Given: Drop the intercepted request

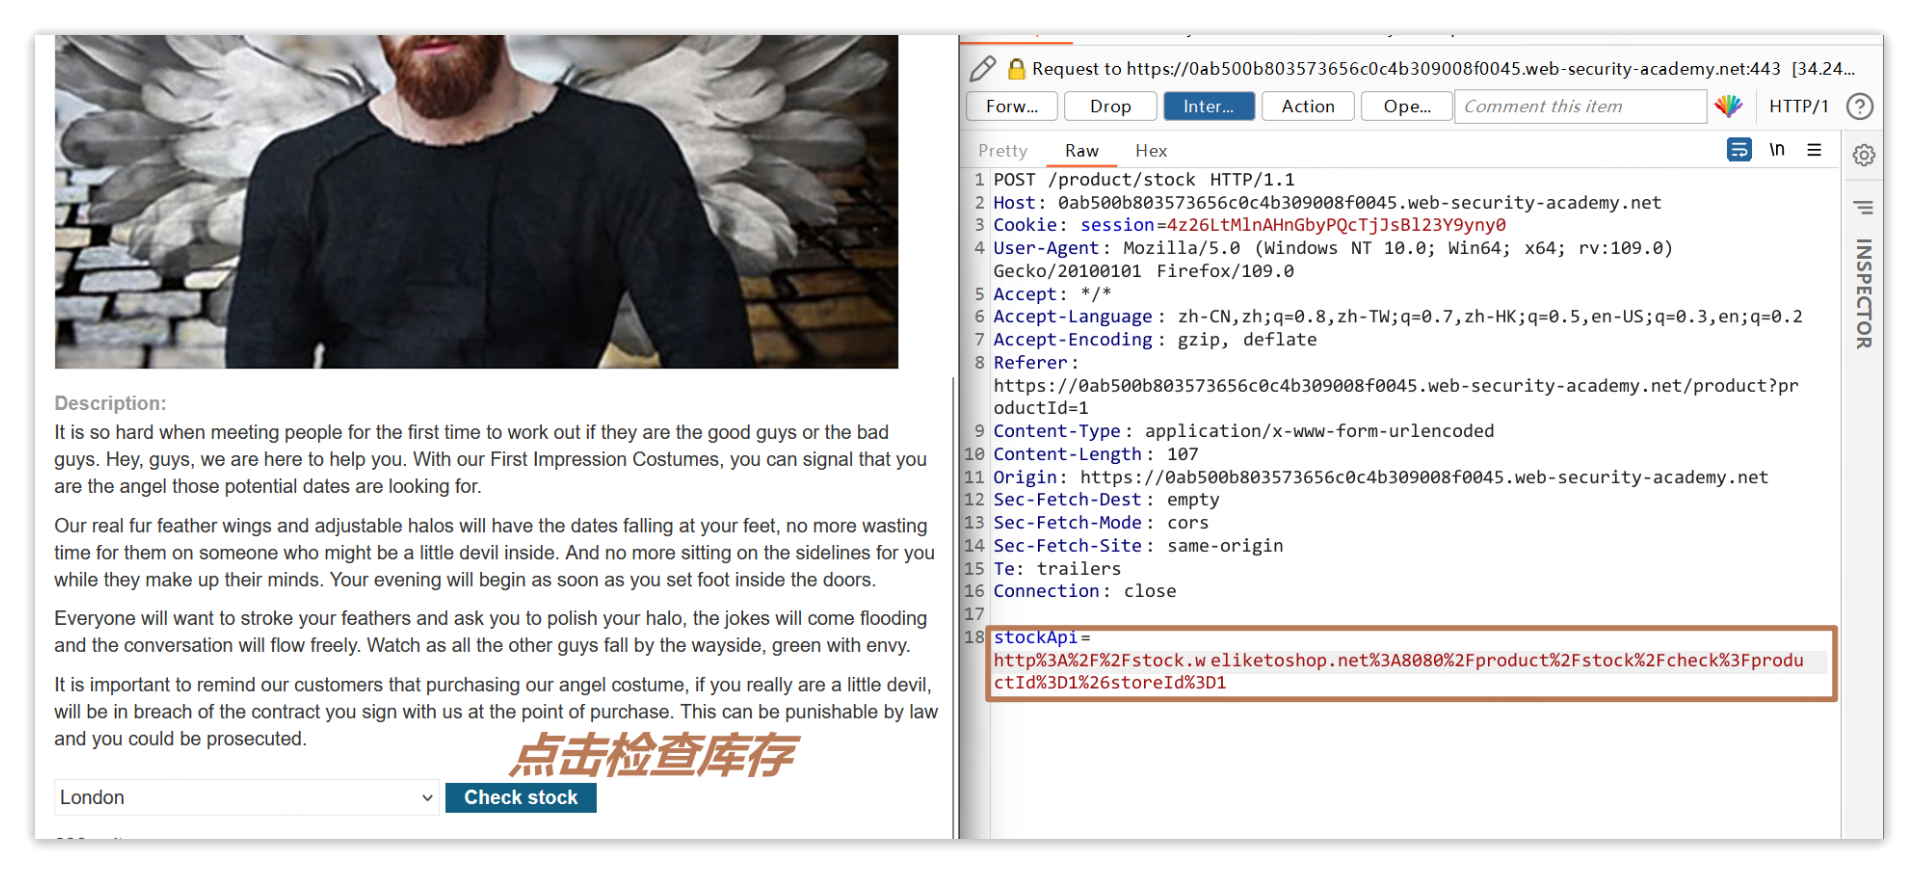Looking at the screenshot, I should coord(1110,106).
